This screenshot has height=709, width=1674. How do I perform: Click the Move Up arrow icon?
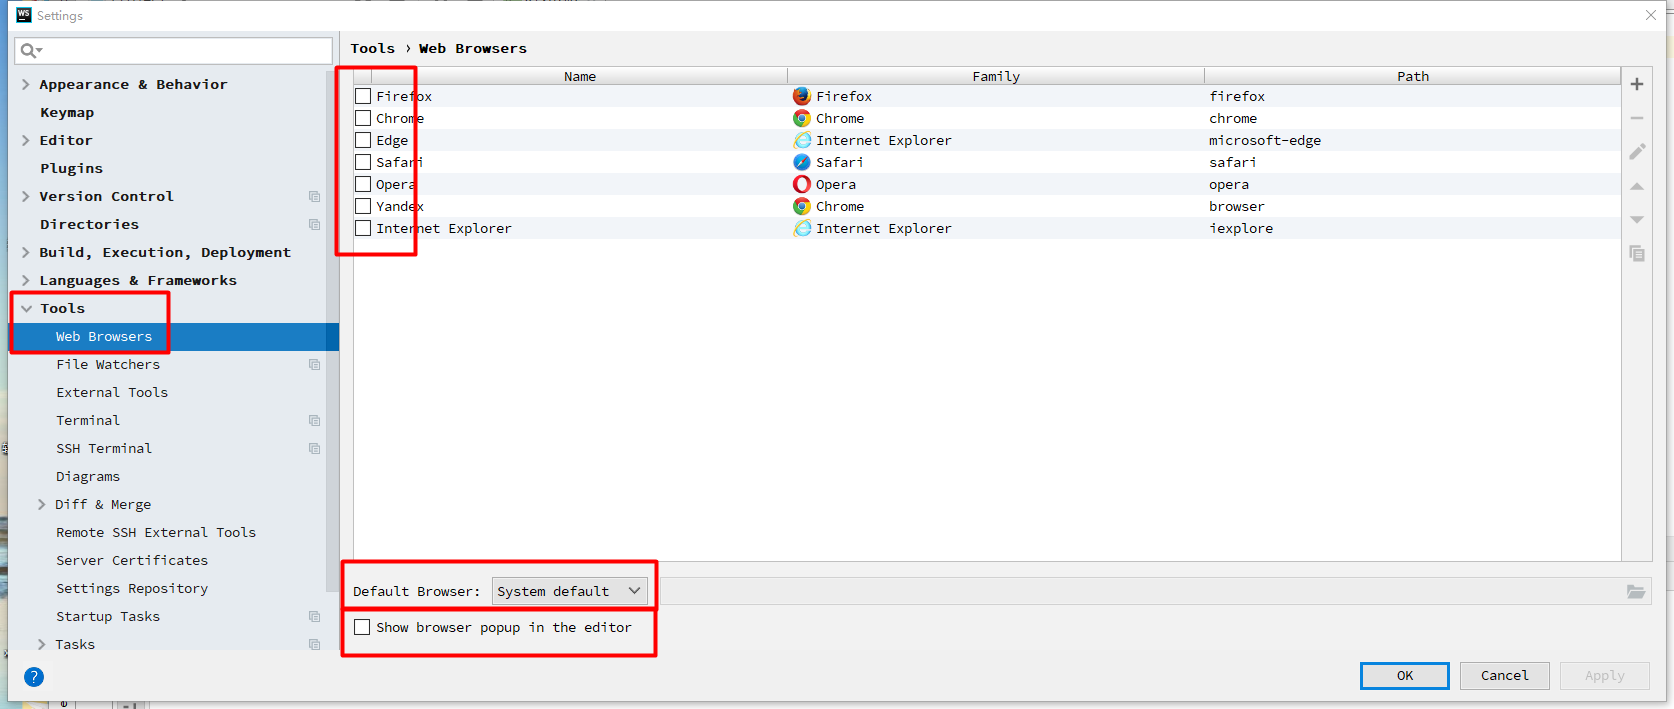pos(1637,186)
